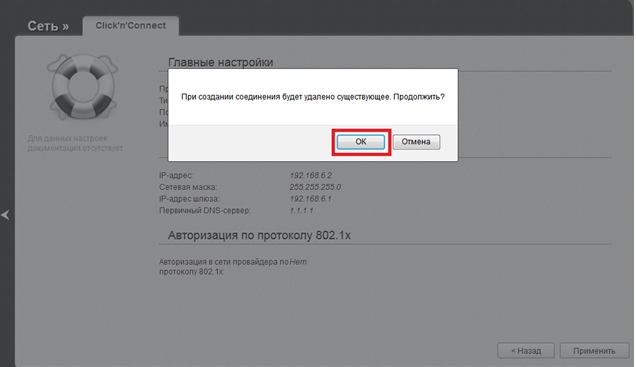Open the Click'n'Connect tab
Screen dimensions: 636x367
click(131, 26)
